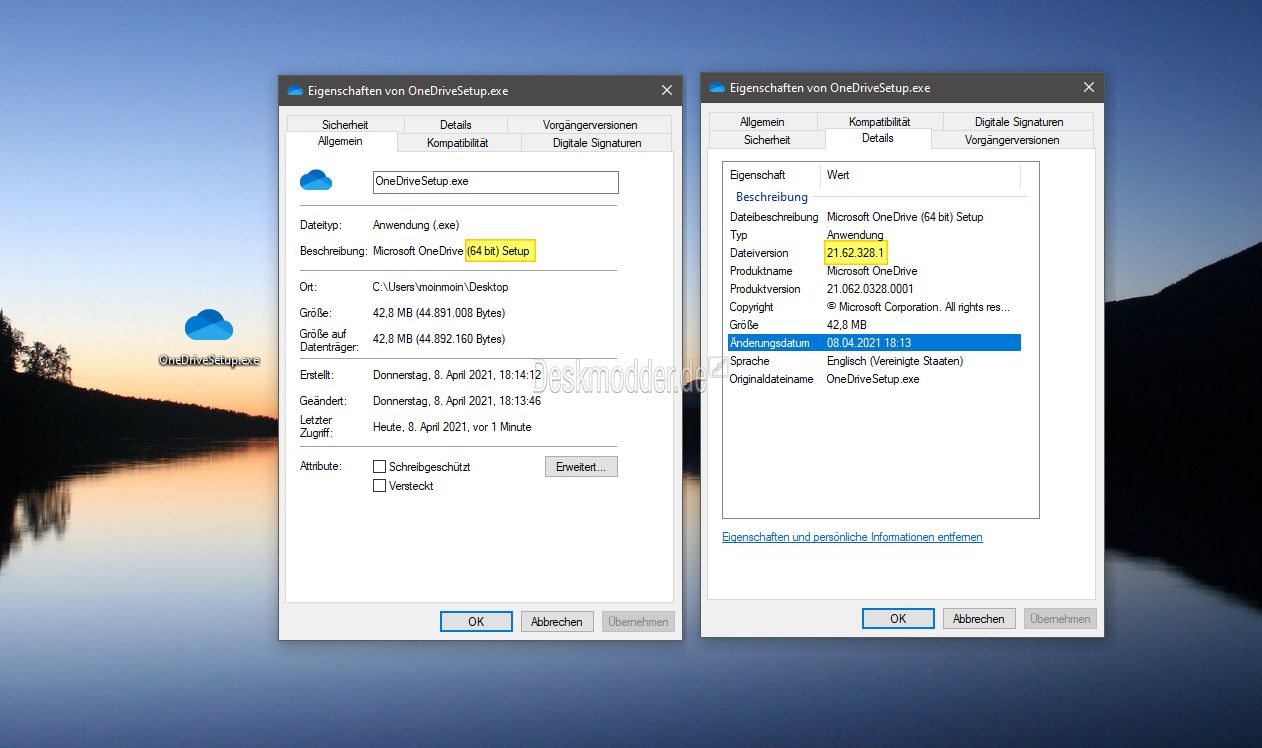
Task: Switch to Sicherheit tab in the right dialog
Action: click(x=767, y=140)
